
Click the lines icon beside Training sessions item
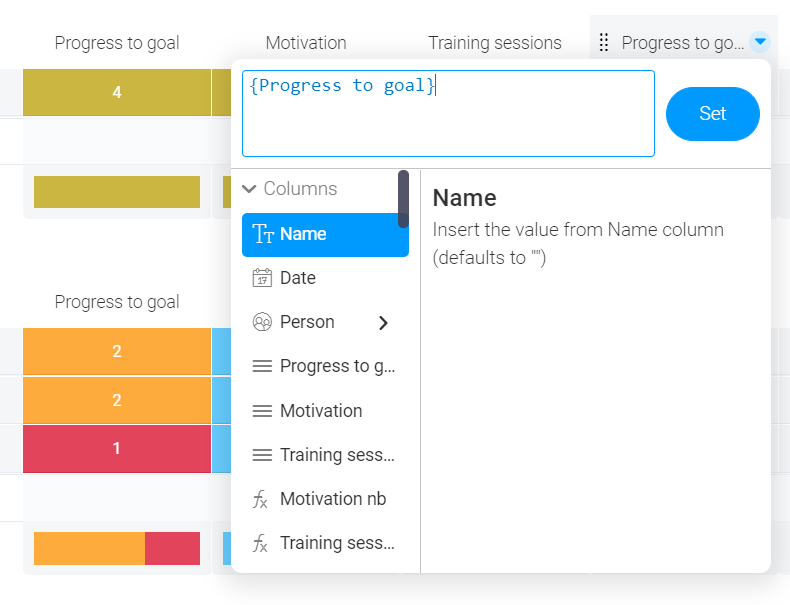(263, 455)
